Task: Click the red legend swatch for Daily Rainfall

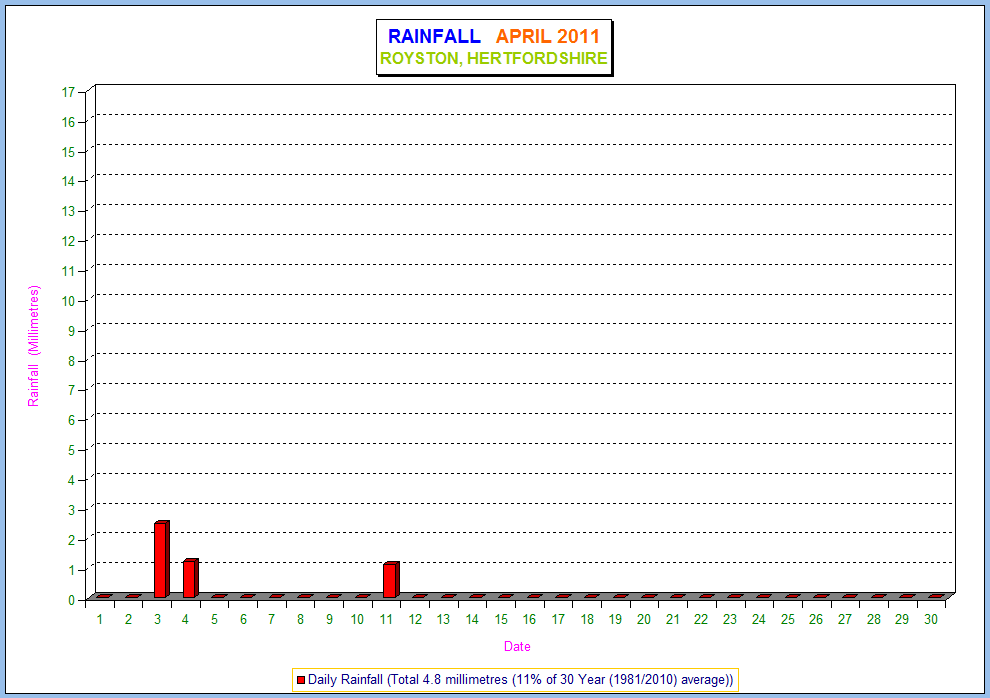Action: 301,680
